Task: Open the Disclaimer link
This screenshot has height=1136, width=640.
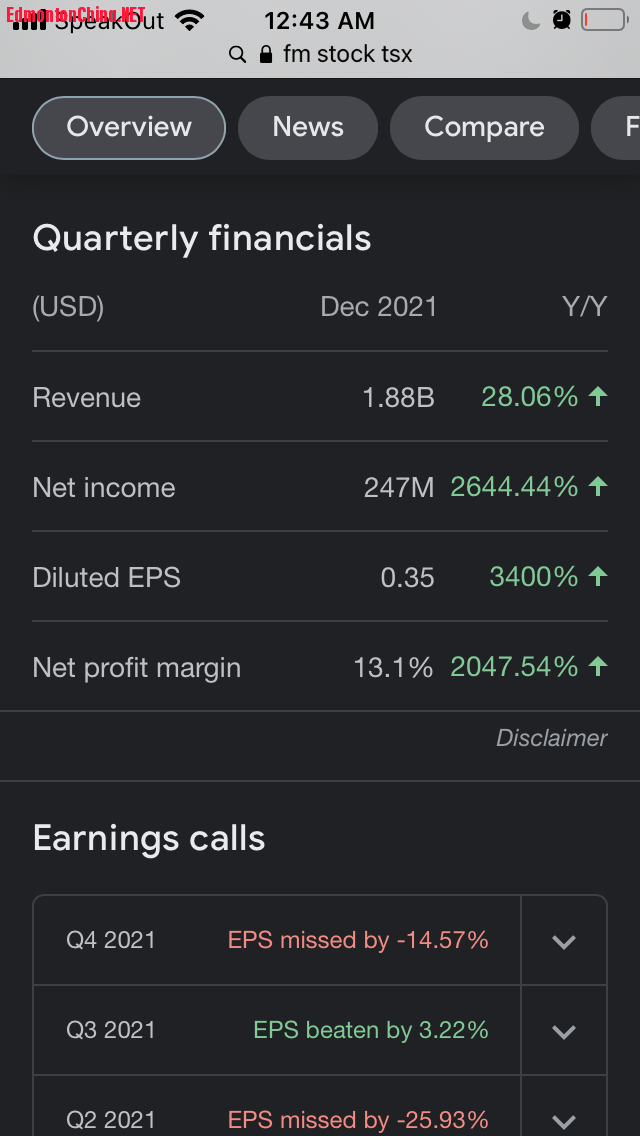Action: pos(552,738)
